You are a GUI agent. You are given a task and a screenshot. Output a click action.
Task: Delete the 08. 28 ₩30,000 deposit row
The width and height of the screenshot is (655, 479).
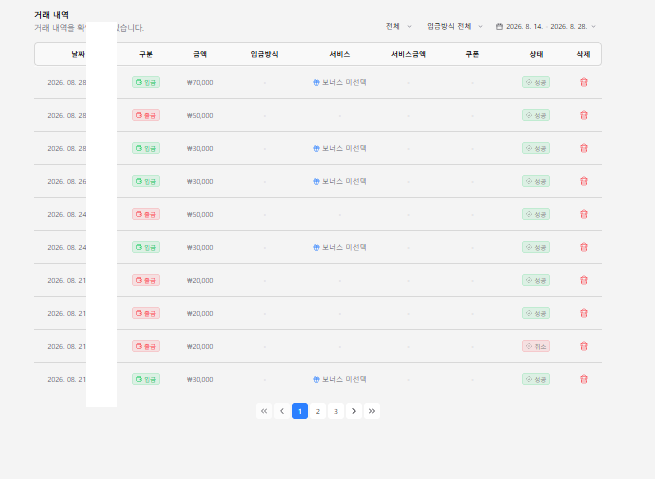tap(584, 148)
